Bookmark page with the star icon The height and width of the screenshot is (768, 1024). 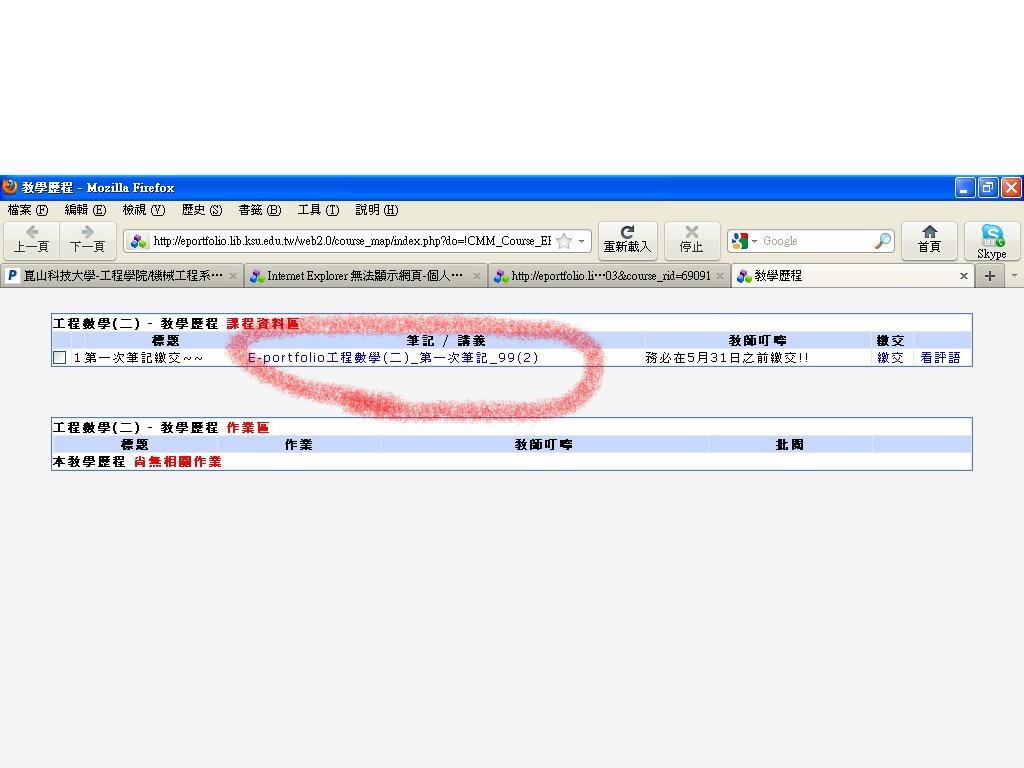(x=564, y=241)
